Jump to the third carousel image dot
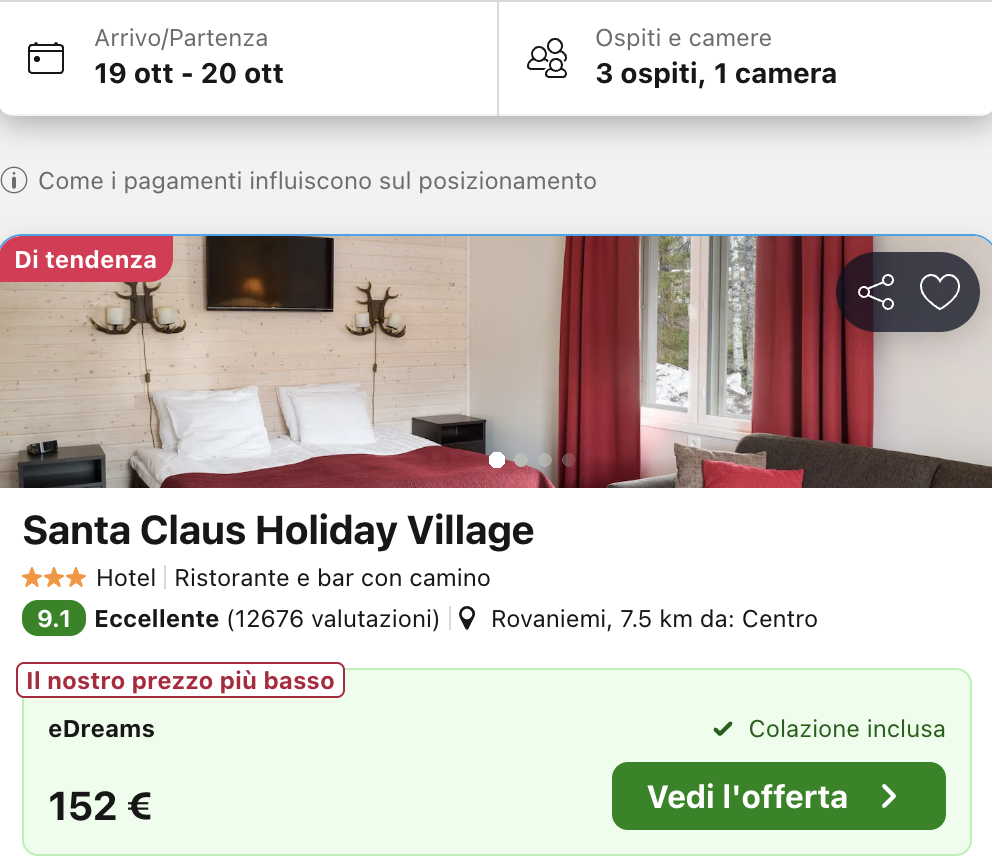The height and width of the screenshot is (866, 992). pyautogui.click(x=545, y=460)
